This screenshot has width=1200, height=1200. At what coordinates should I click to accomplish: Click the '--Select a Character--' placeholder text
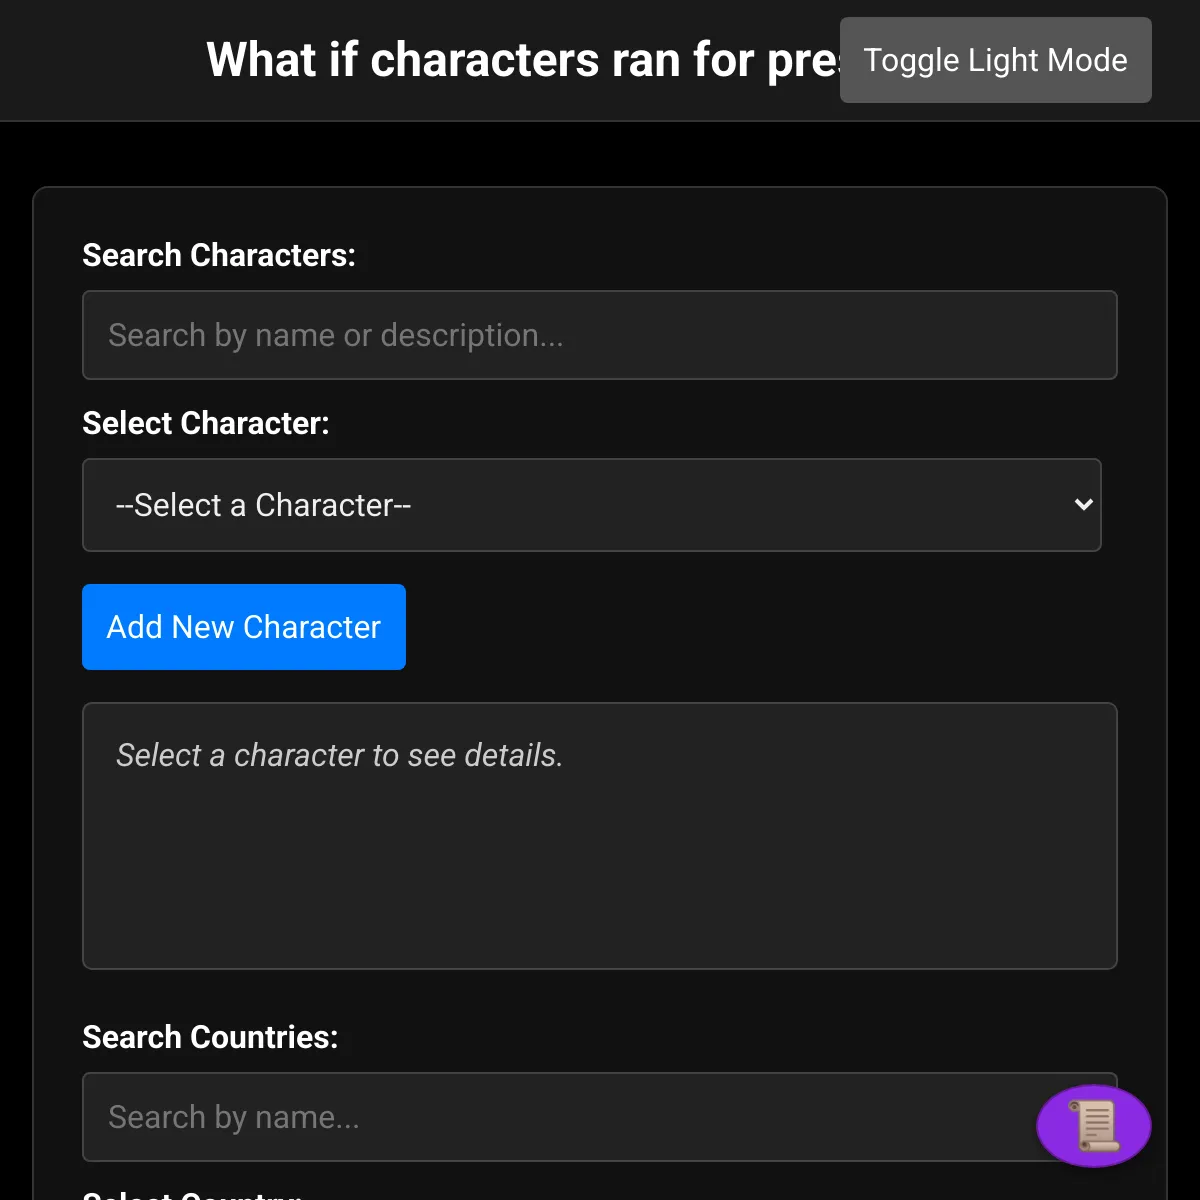coord(263,505)
